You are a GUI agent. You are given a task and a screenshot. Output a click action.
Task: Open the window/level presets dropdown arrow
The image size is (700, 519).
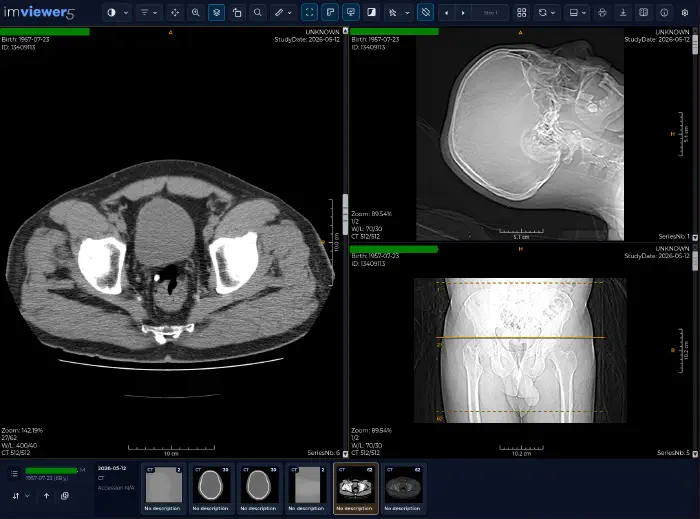click(x=126, y=13)
